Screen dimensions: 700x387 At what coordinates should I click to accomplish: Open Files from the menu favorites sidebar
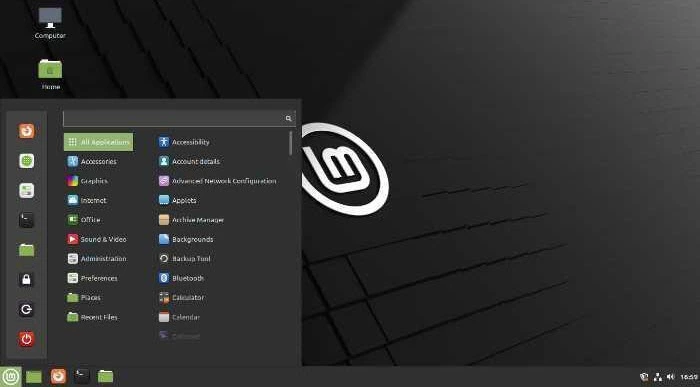click(x=26, y=250)
